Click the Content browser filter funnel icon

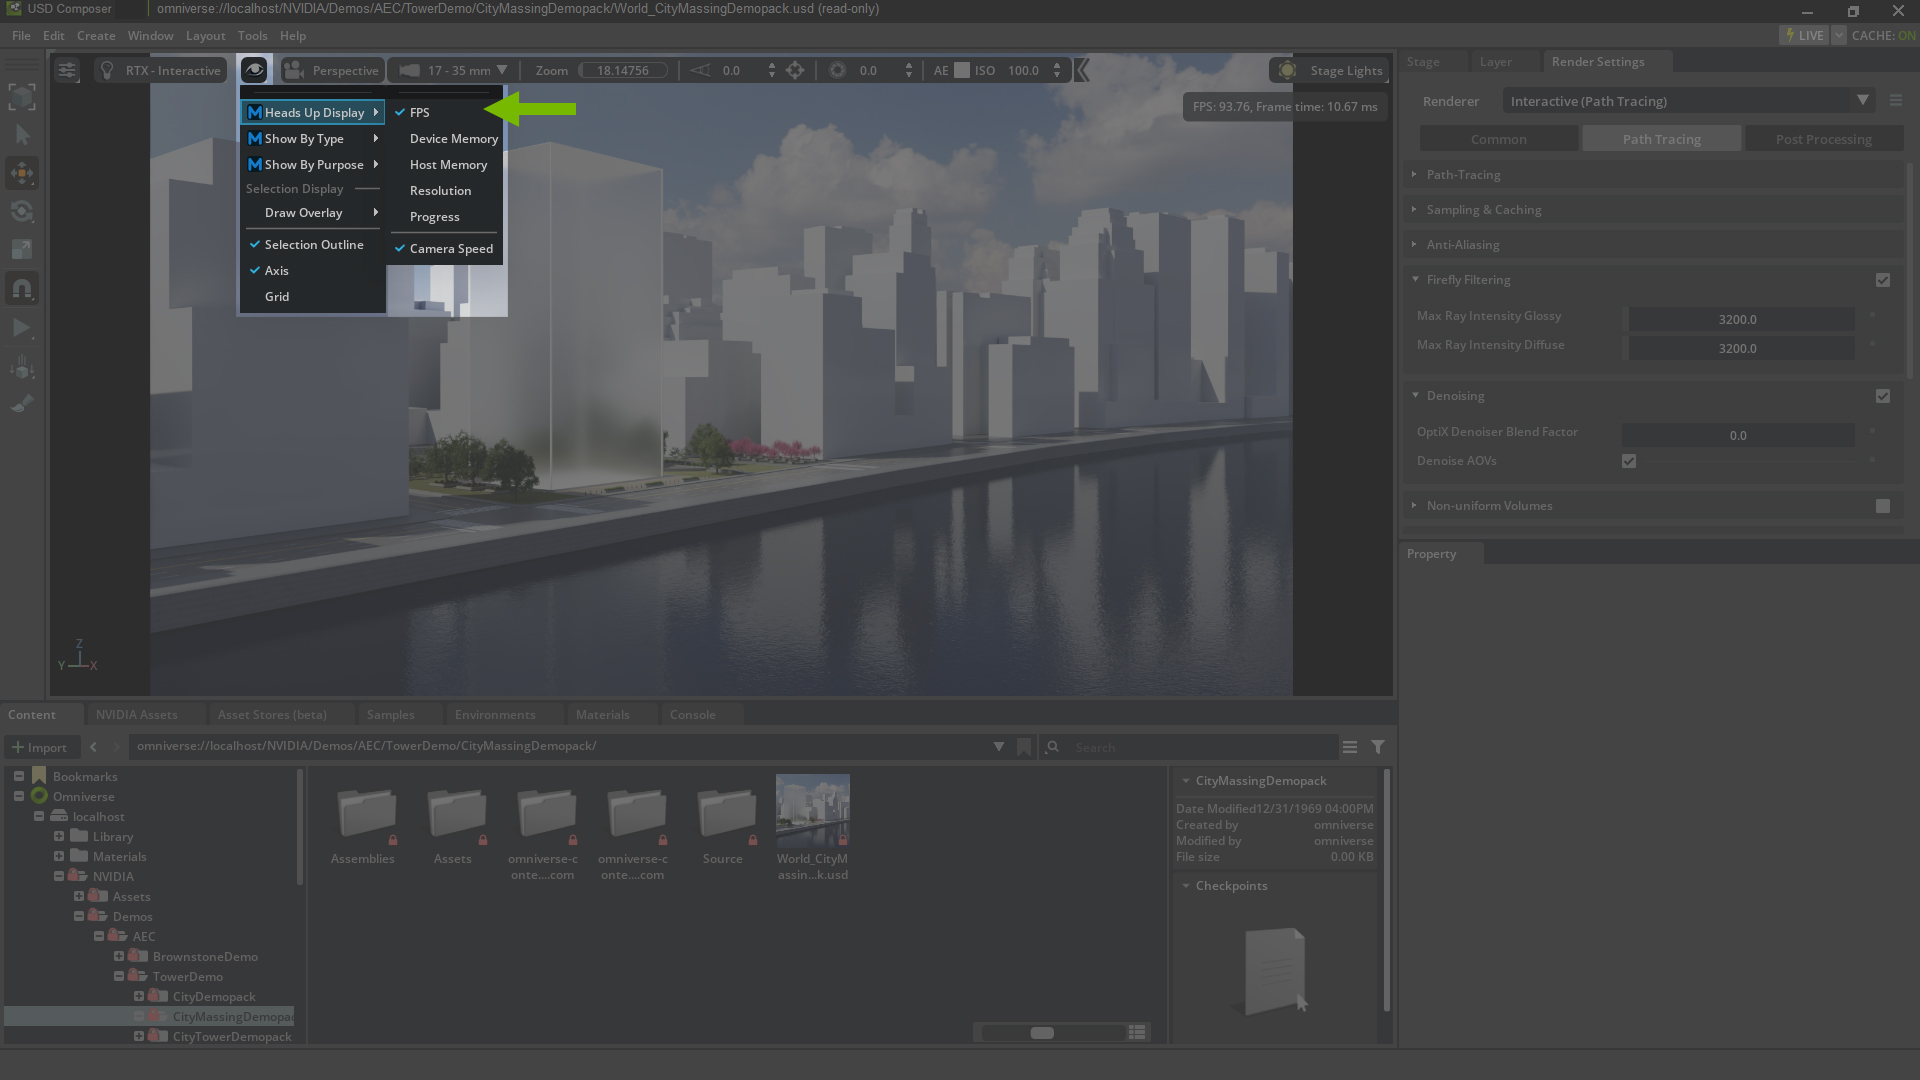(x=1378, y=747)
